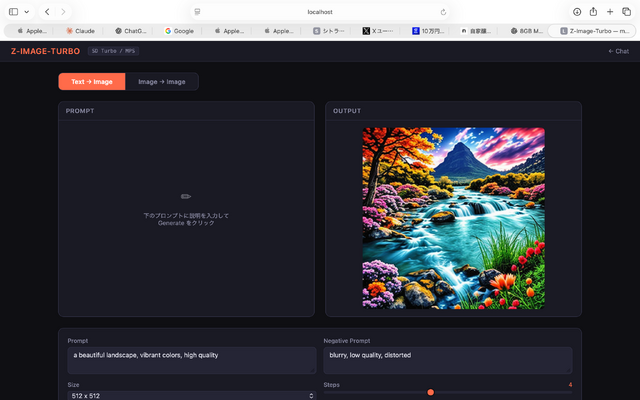Click the Prompt text field
The image size is (640, 400).
coord(192,360)
